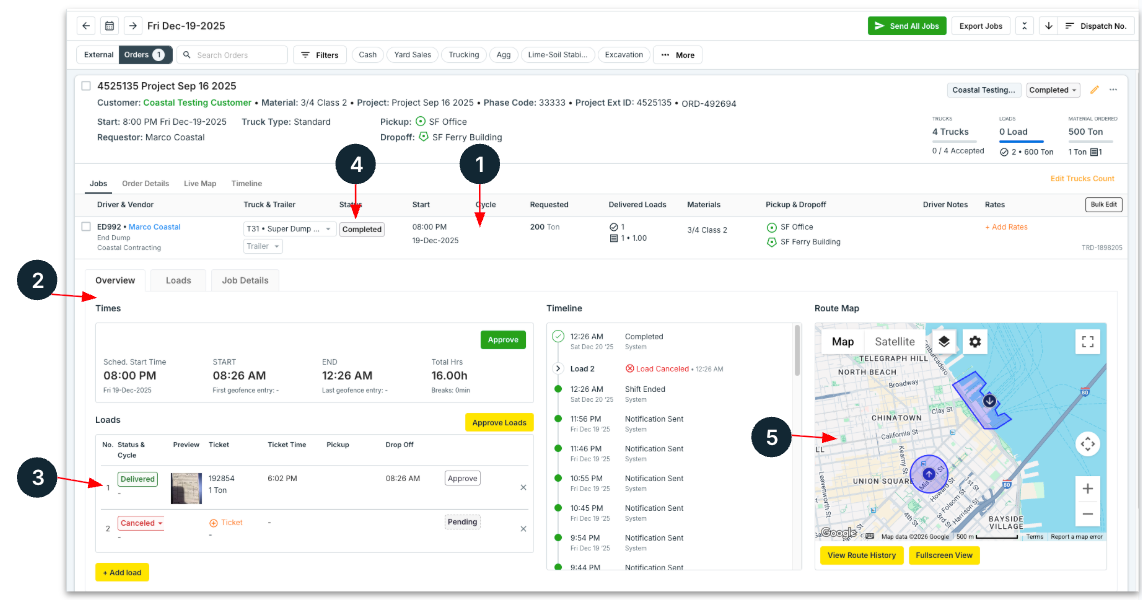
Task: Click the timeline panel scrollbar
Action: [x=798, y=350]
